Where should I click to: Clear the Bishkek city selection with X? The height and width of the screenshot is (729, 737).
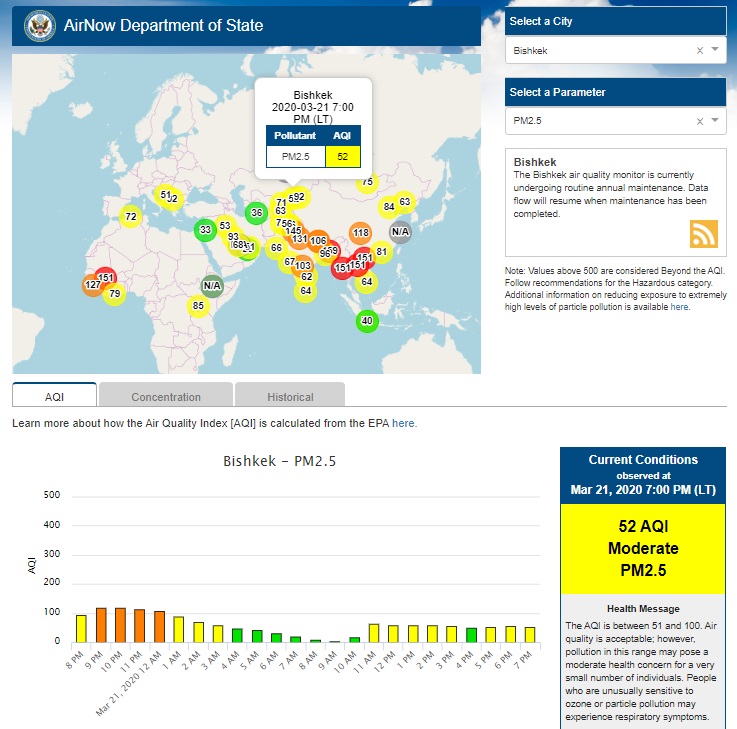click(700, 50)
